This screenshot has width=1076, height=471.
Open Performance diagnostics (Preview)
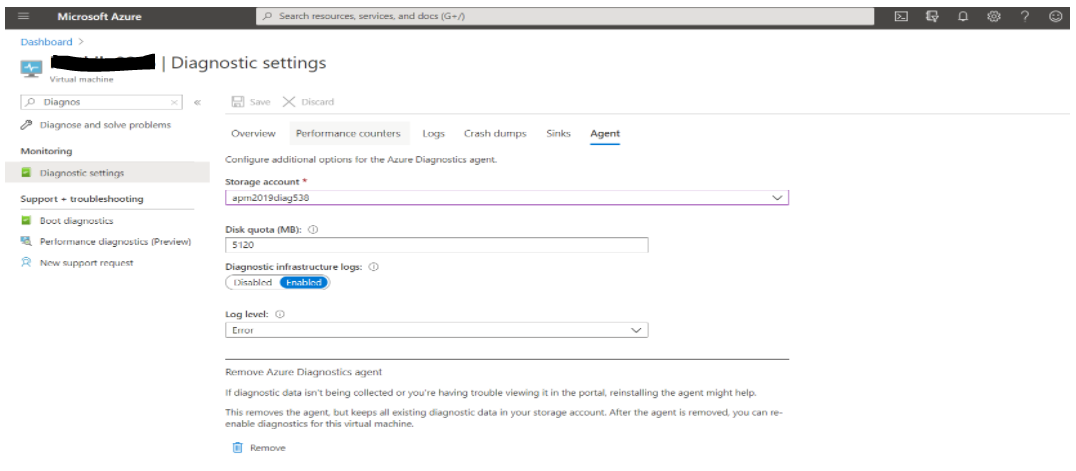(x=115, y=242)
